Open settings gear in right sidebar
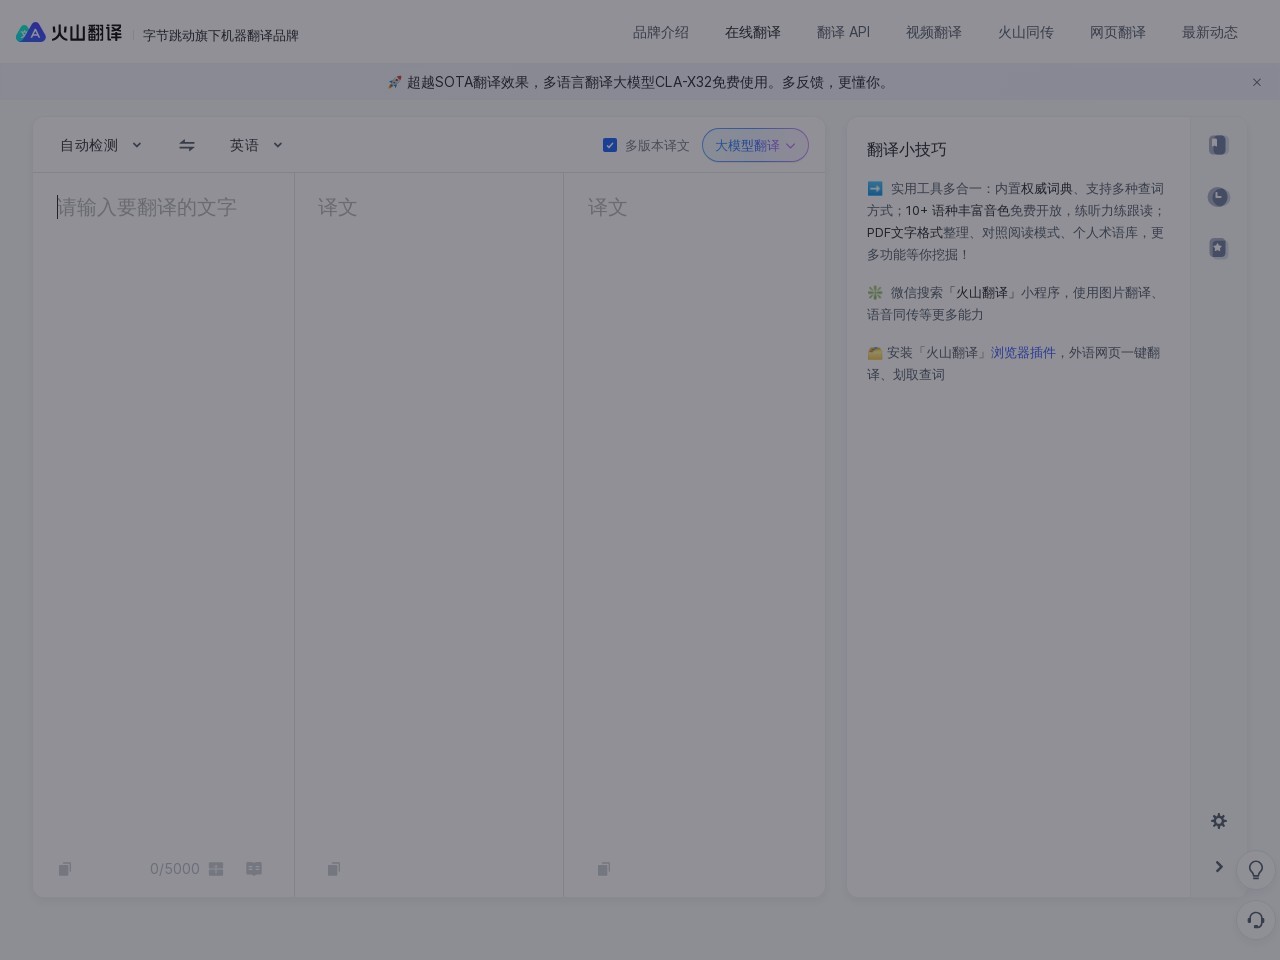1280x960 pixels. pyautogui.click(x=1219, y=821)
